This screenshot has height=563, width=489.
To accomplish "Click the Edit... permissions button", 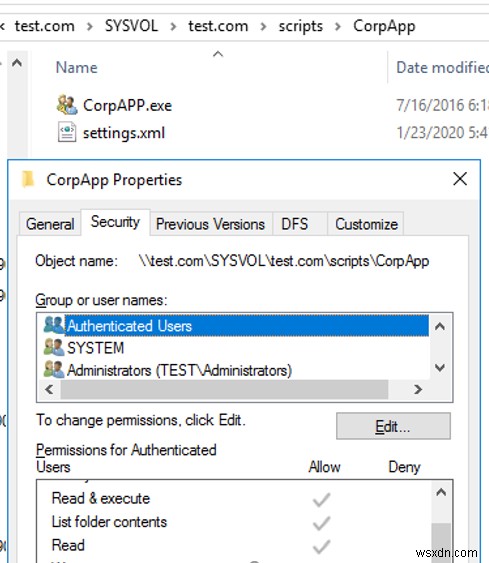I will (x=393, y=426).
